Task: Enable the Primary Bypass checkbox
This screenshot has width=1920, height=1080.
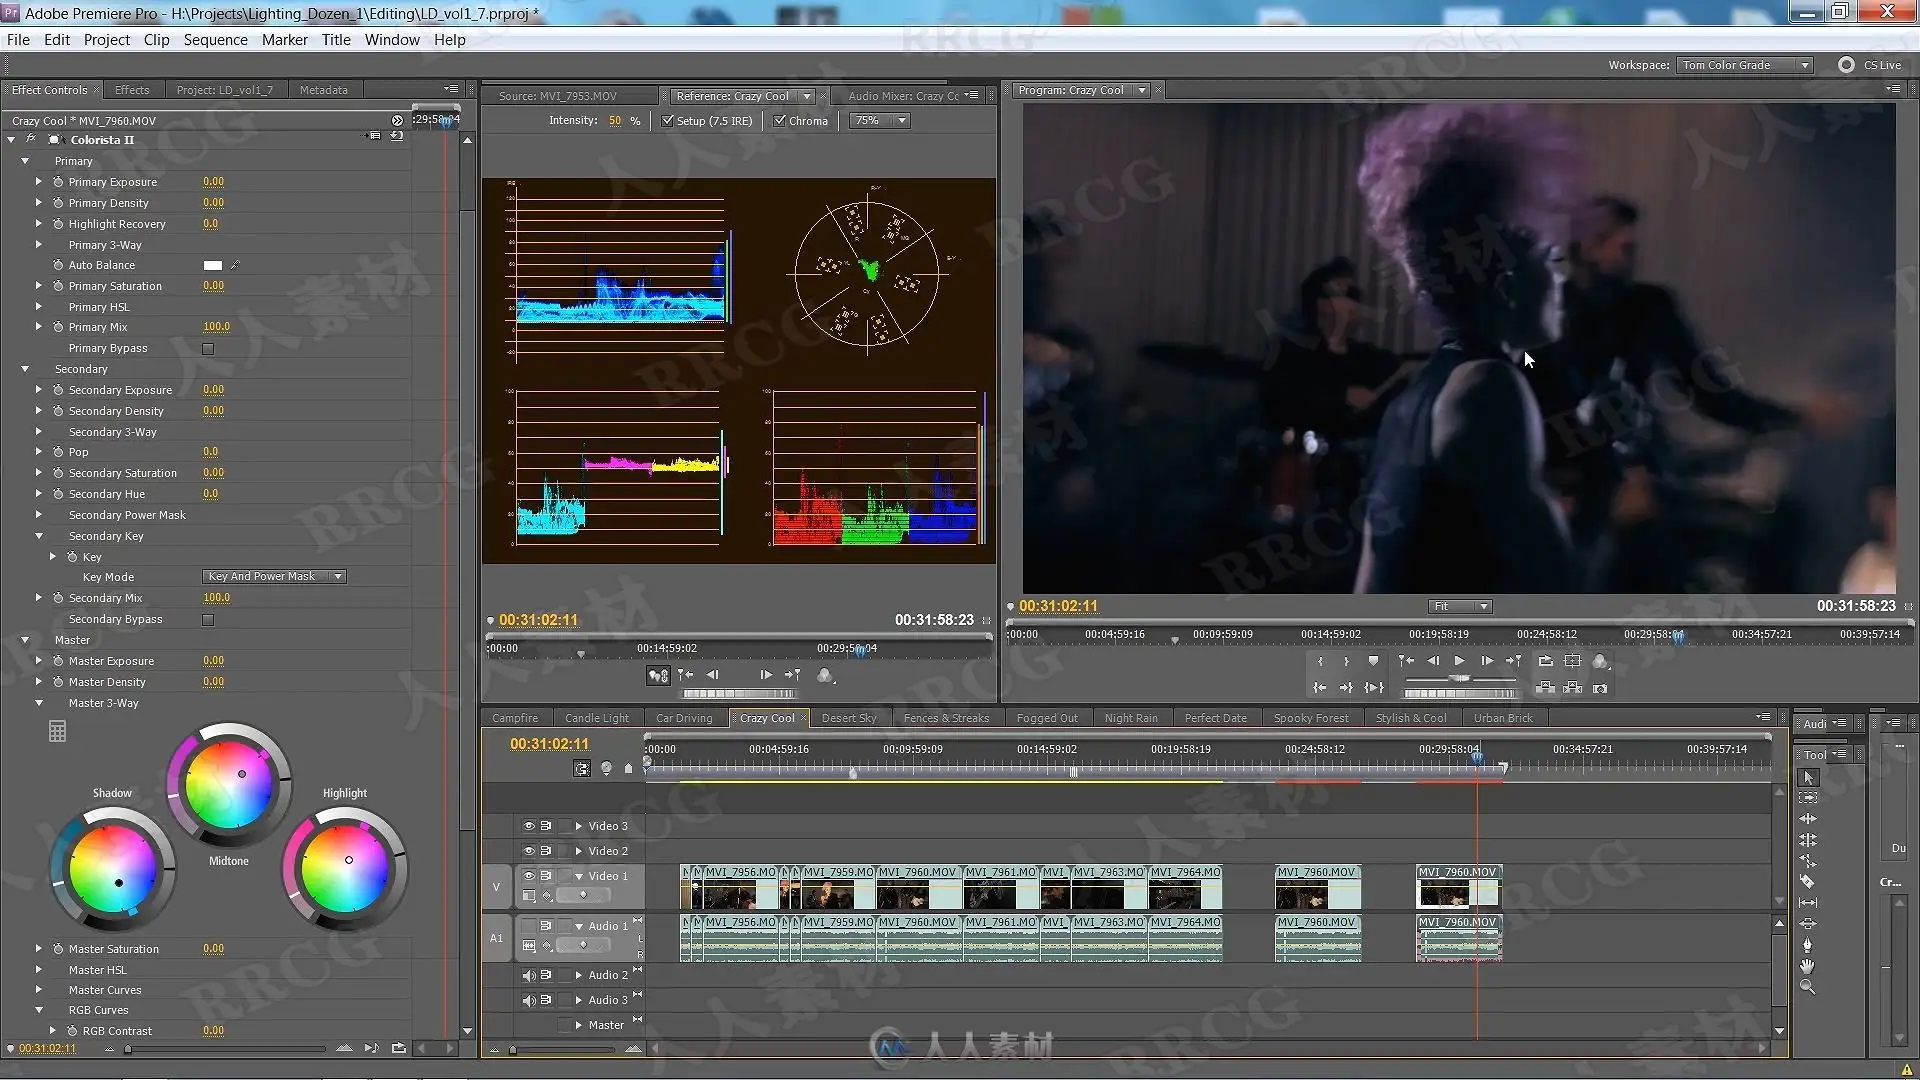Action: pyautogui.click(x=208, y=349)
